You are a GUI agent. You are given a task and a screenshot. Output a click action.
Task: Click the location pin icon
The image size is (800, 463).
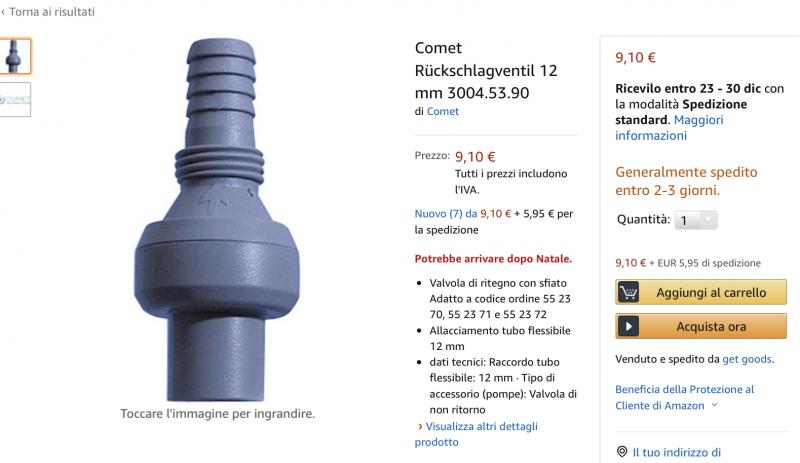click(x=622, y=452)
